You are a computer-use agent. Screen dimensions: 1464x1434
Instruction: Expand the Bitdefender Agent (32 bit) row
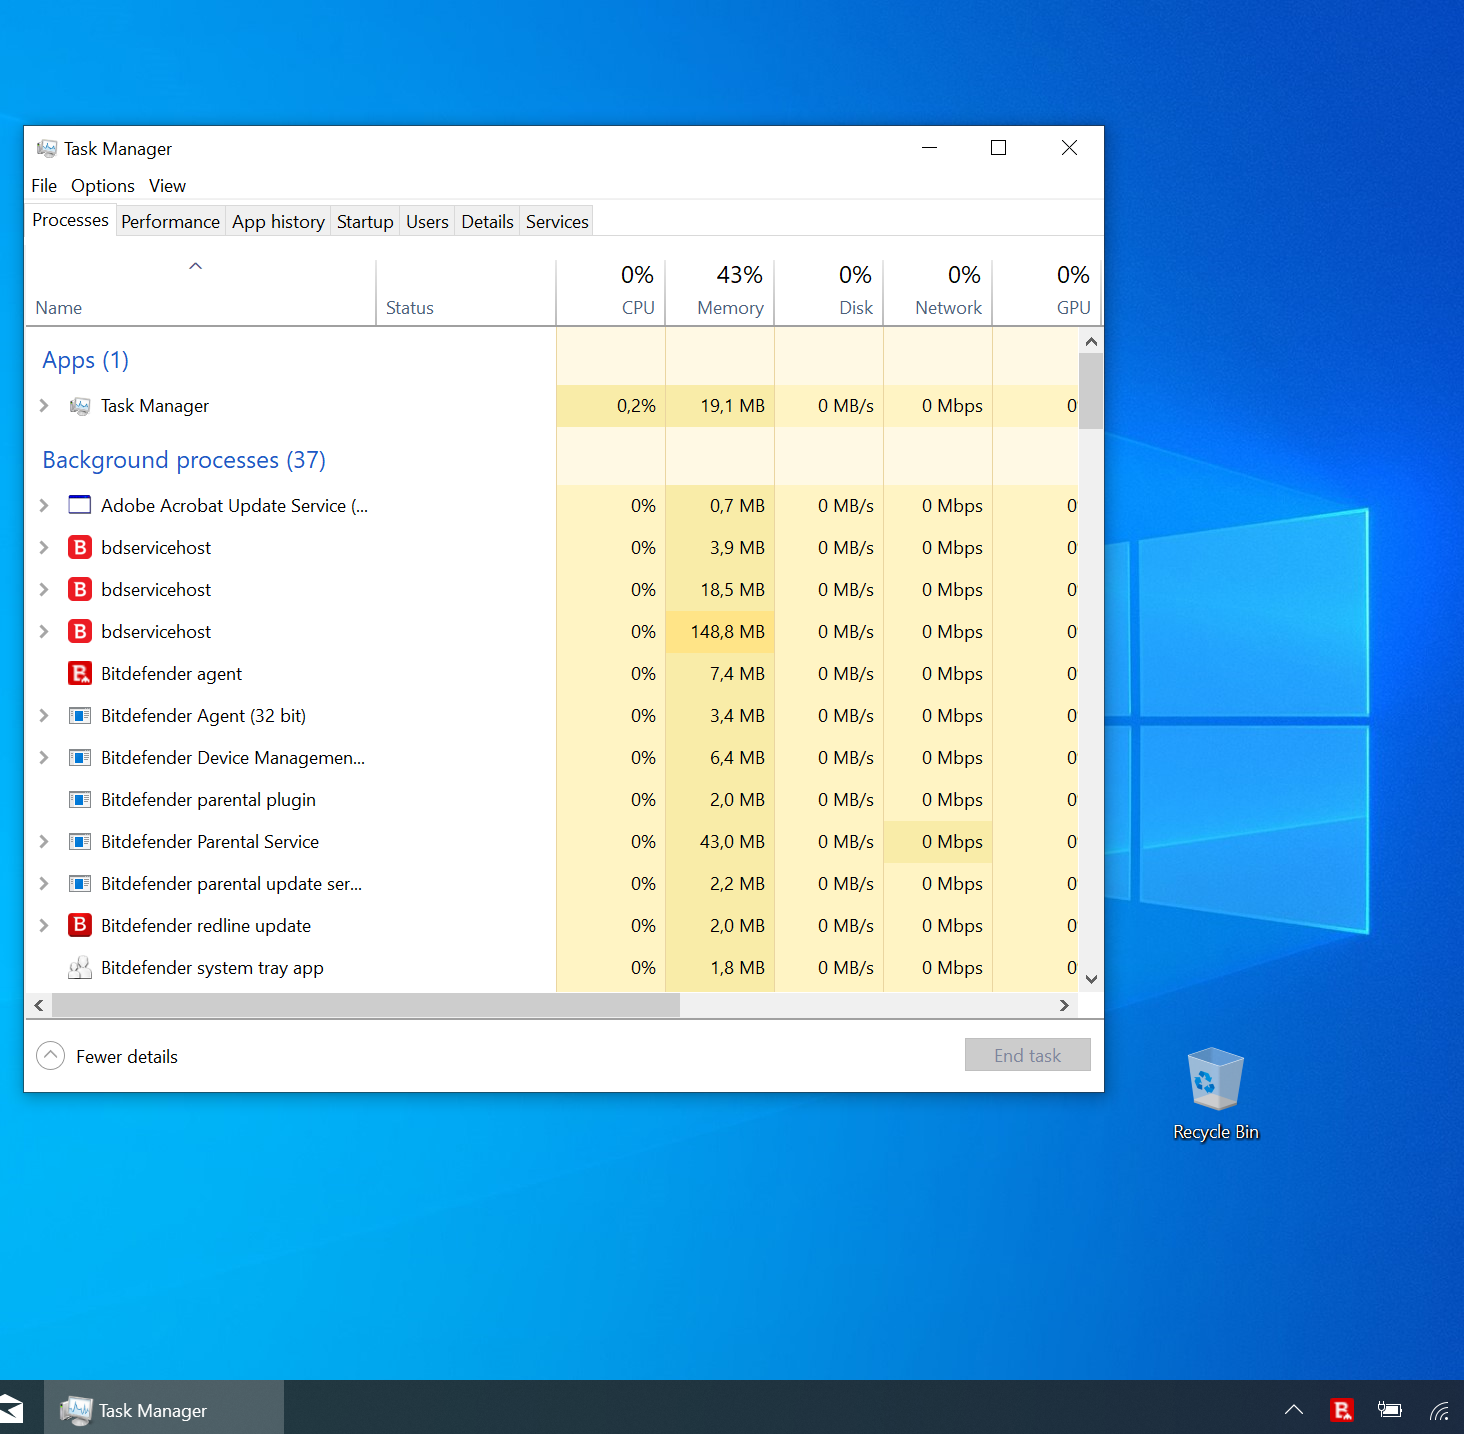(44, 716)
